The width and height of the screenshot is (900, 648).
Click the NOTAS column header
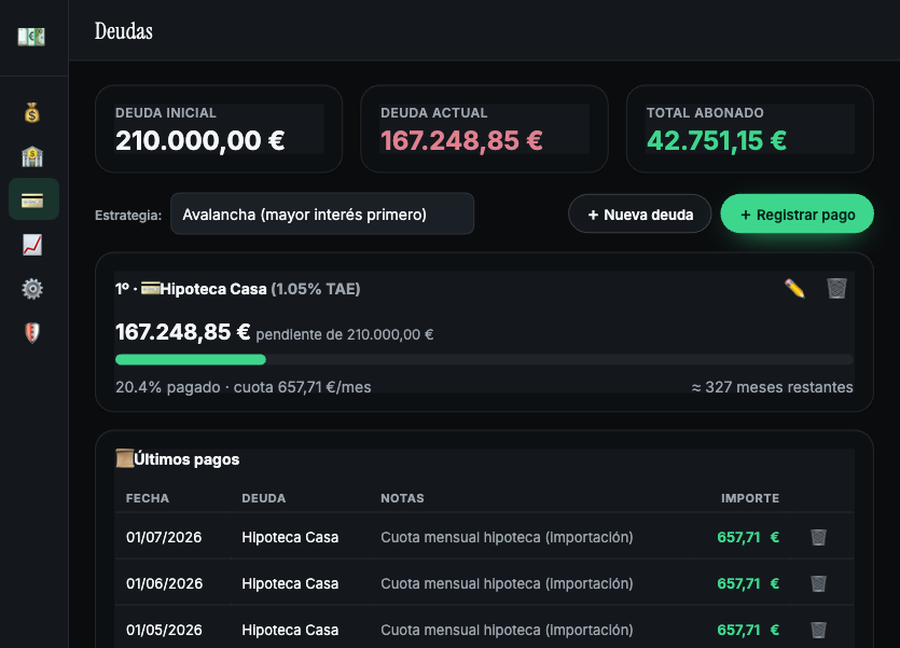402,498
